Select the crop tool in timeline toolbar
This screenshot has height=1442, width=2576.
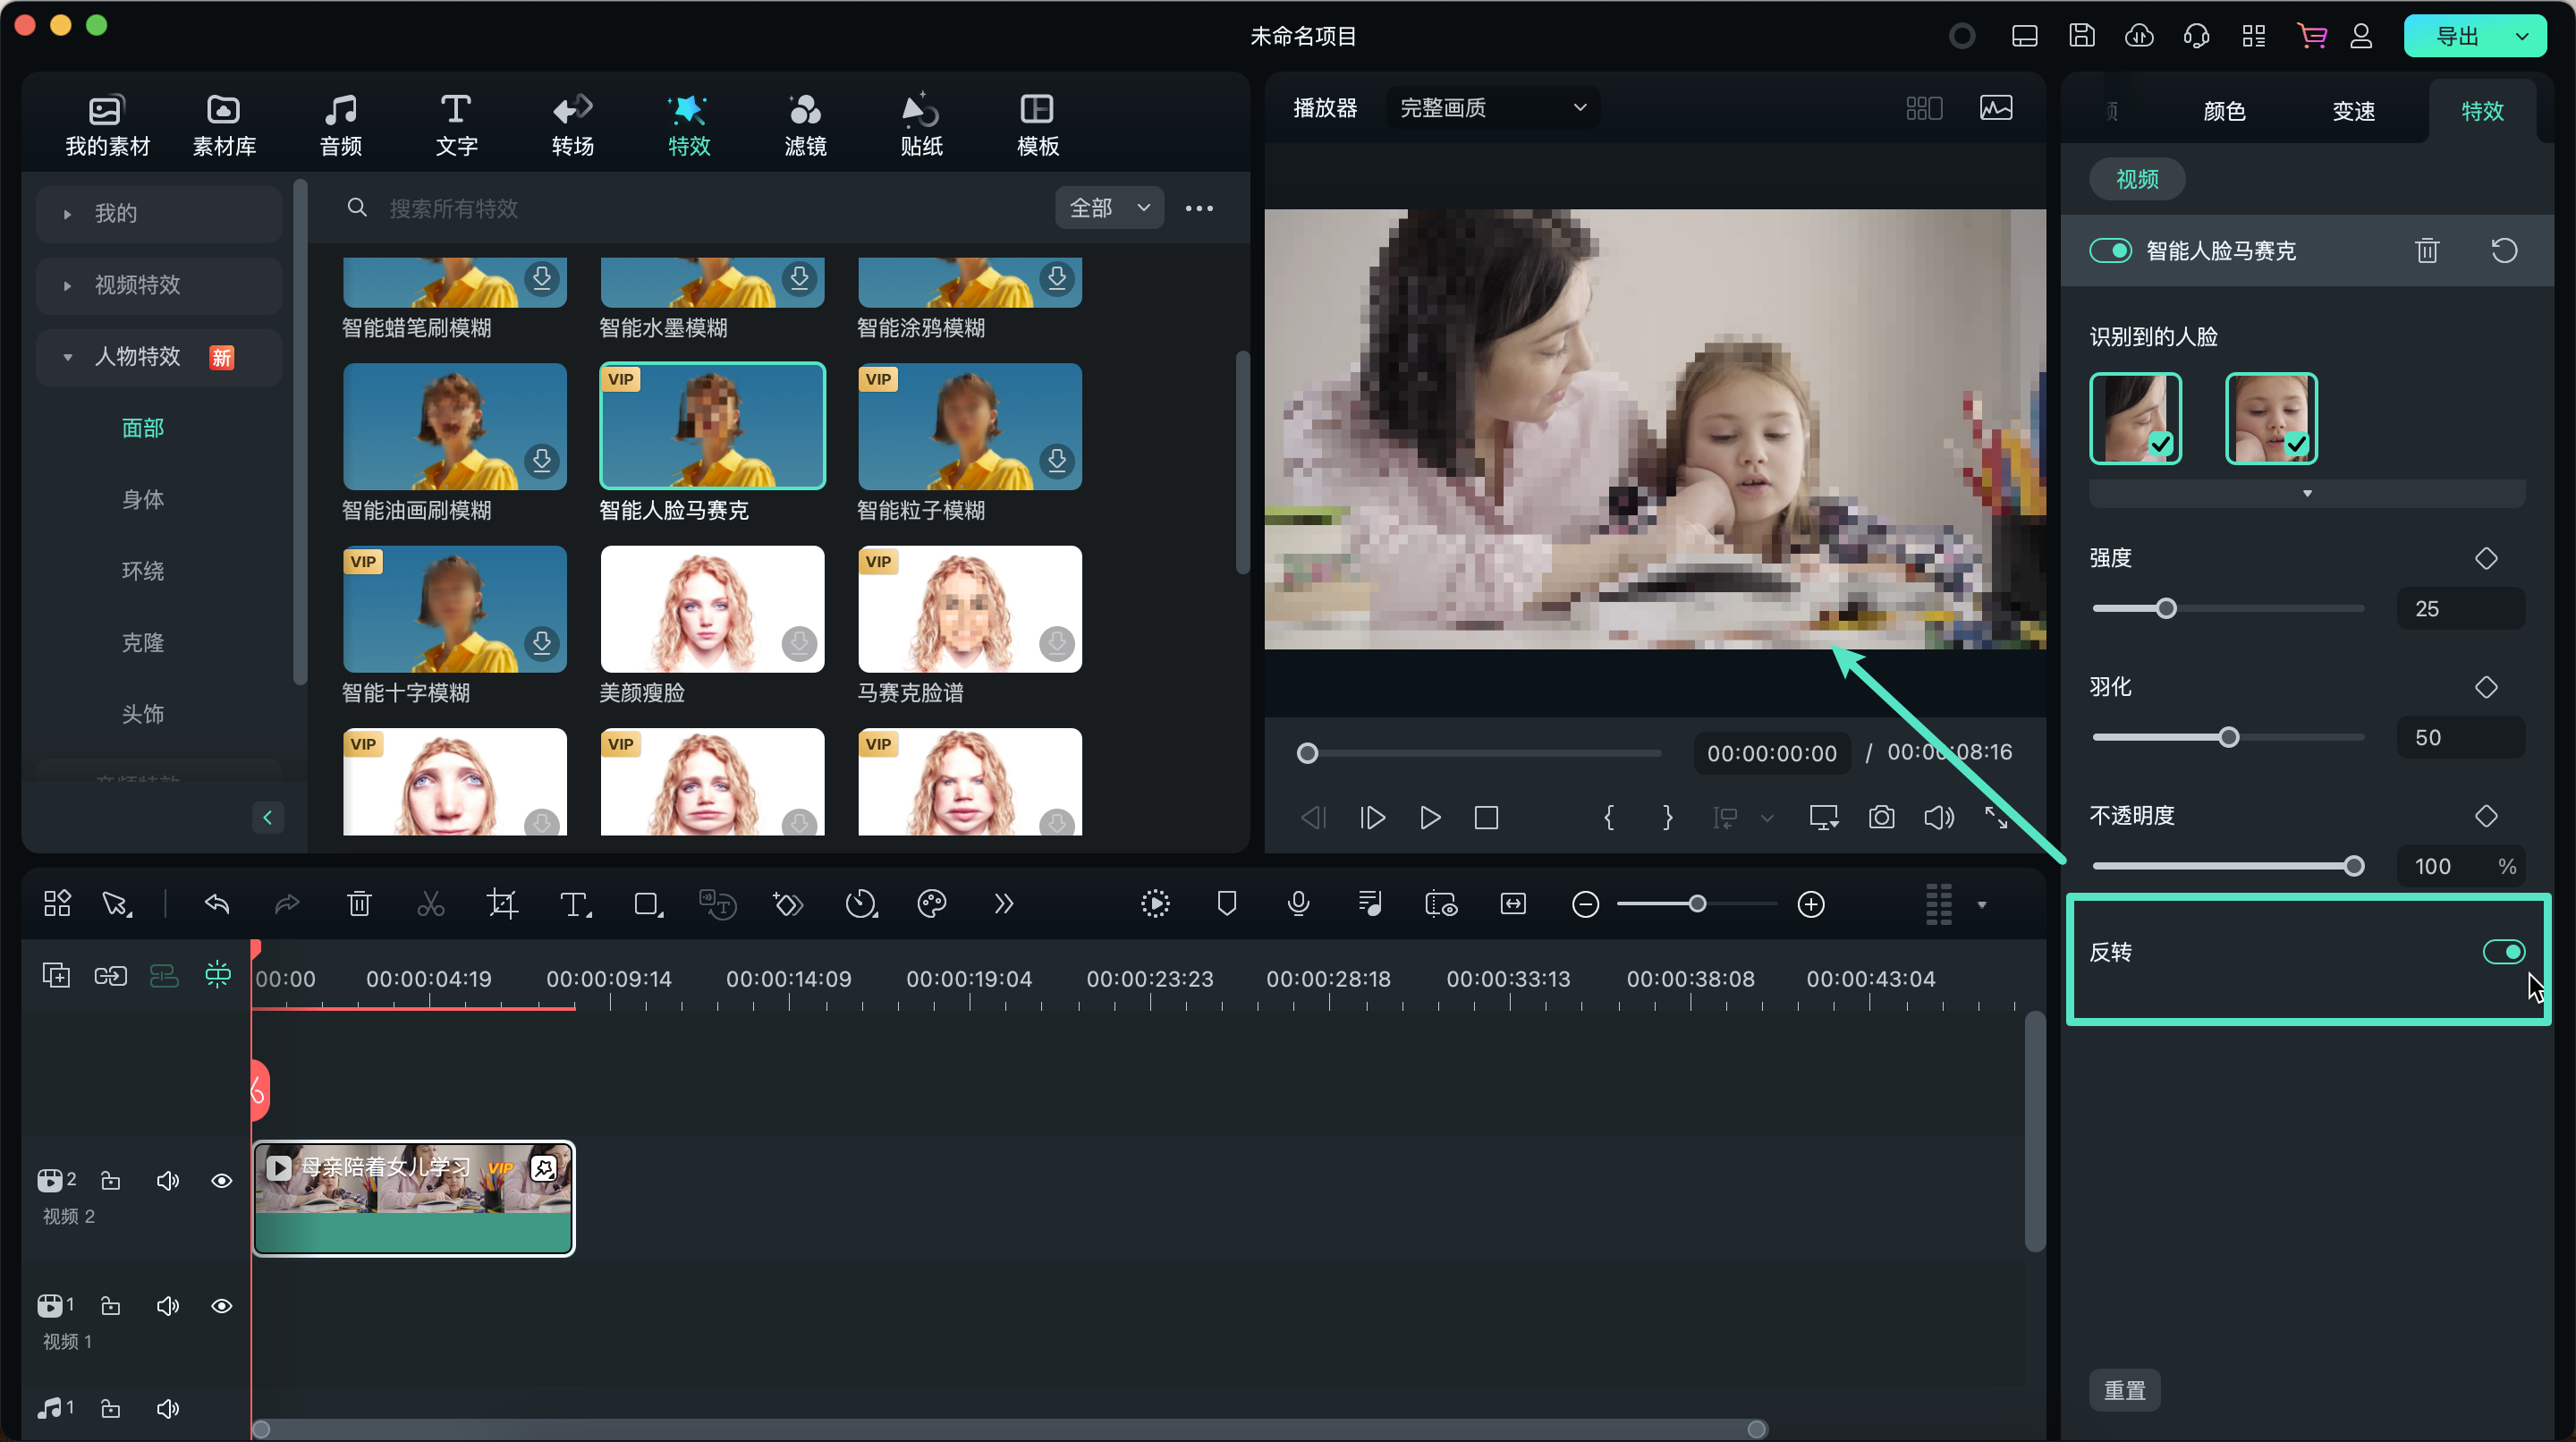502,904
